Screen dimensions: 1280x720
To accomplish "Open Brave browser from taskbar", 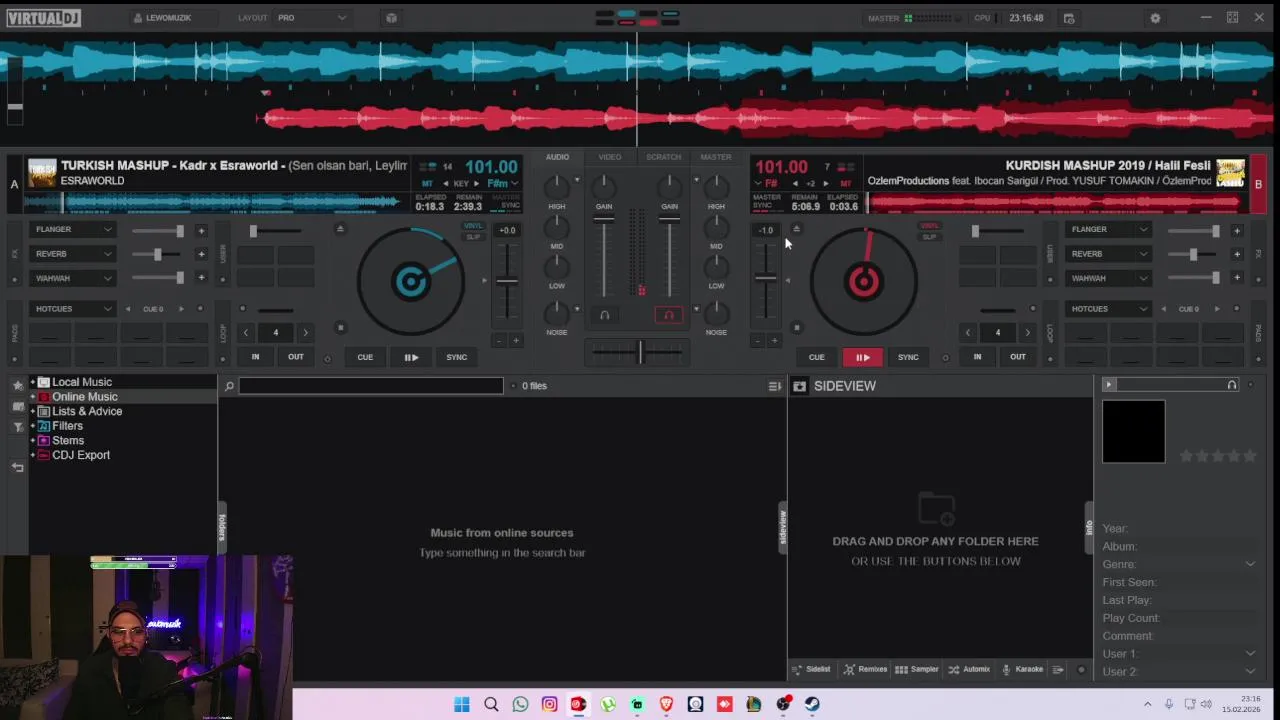I will tap(666, 704).
